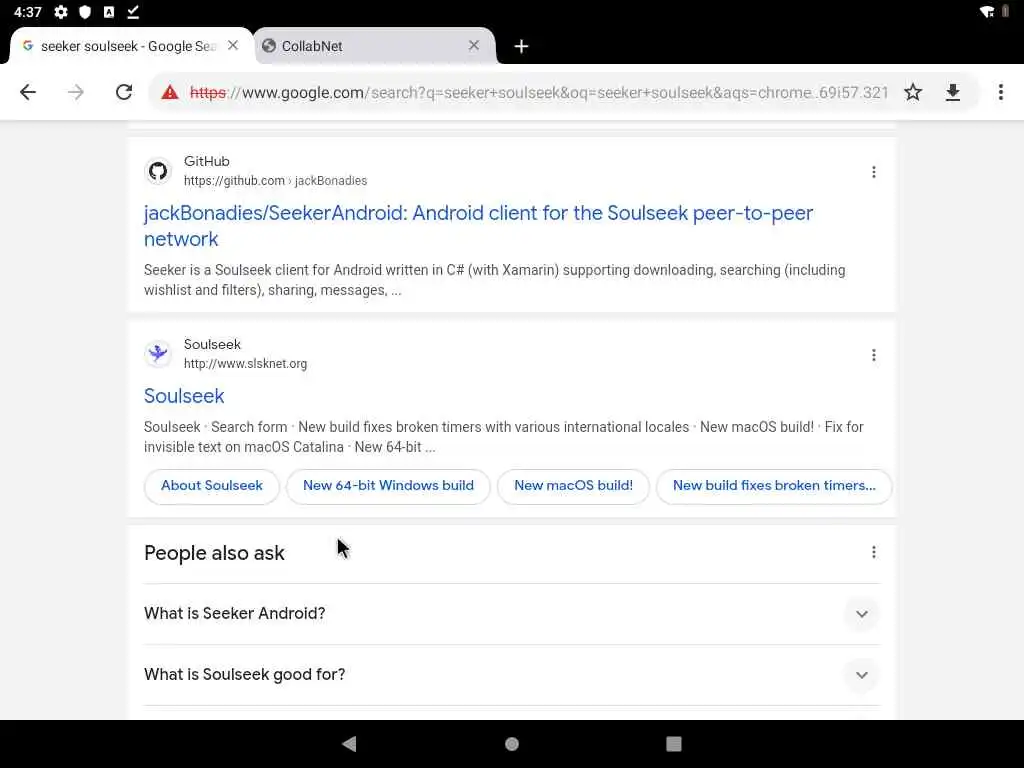Click the download page icon

tap(953, 92)
